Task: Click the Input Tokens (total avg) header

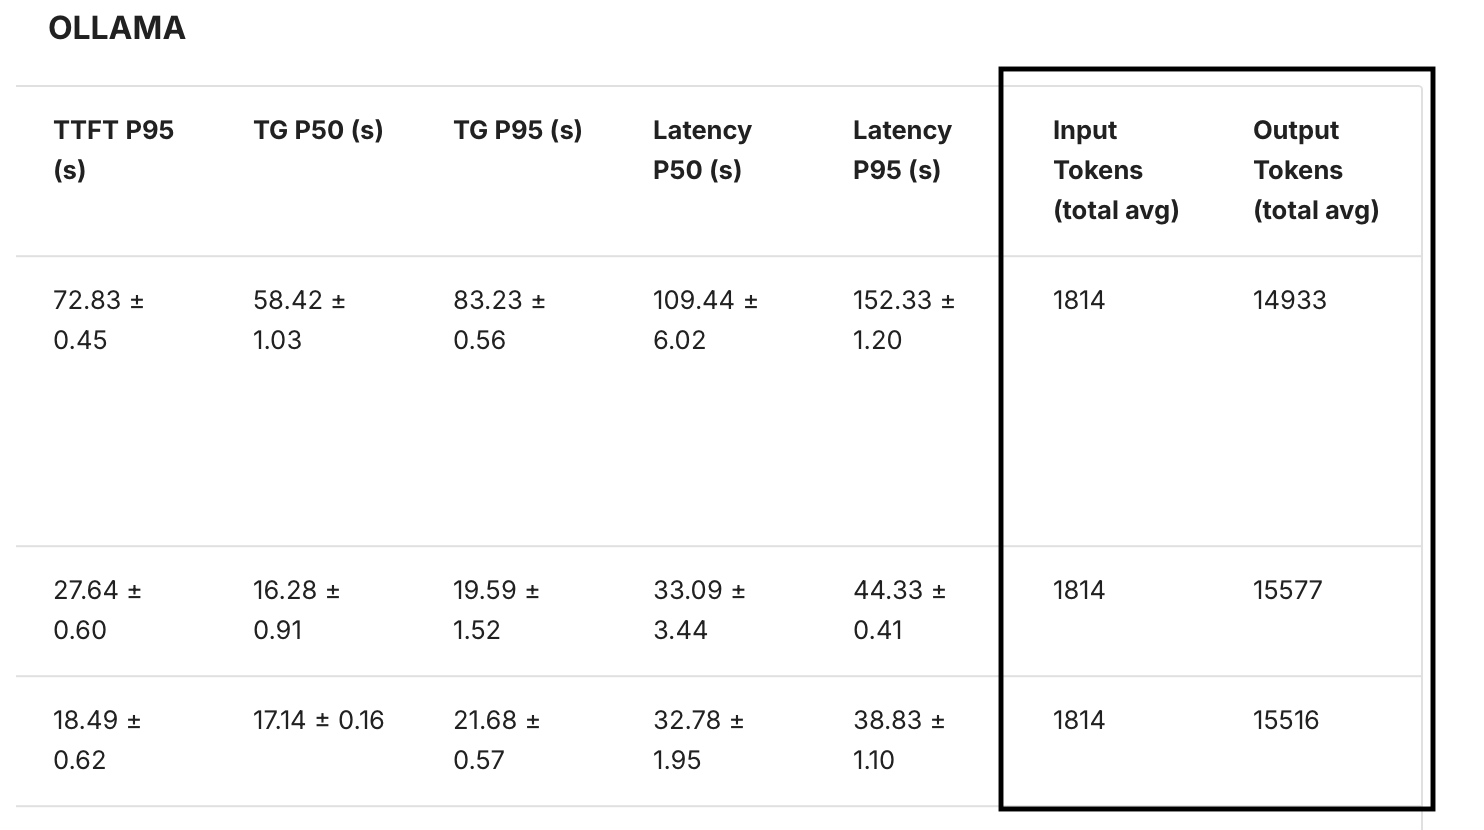Action: (1115, 170)
